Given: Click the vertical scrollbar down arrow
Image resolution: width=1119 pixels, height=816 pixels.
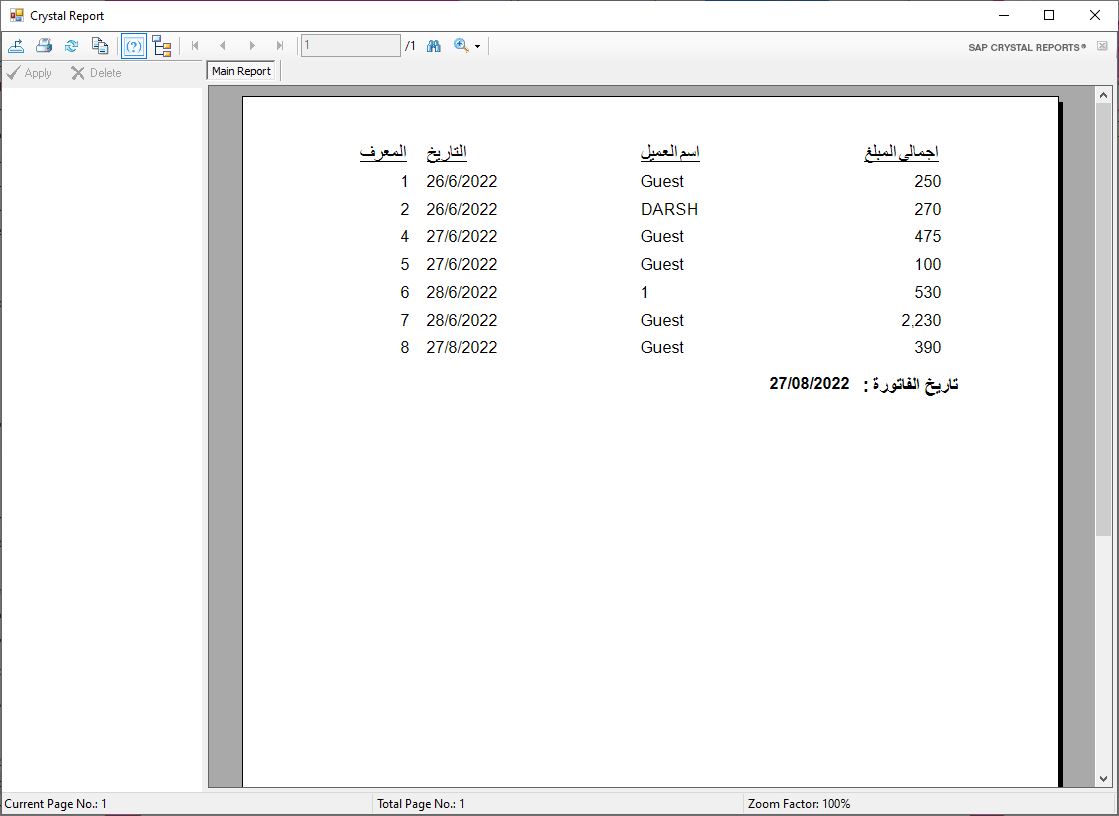Looking at the screenshot, I should 1104,779.
